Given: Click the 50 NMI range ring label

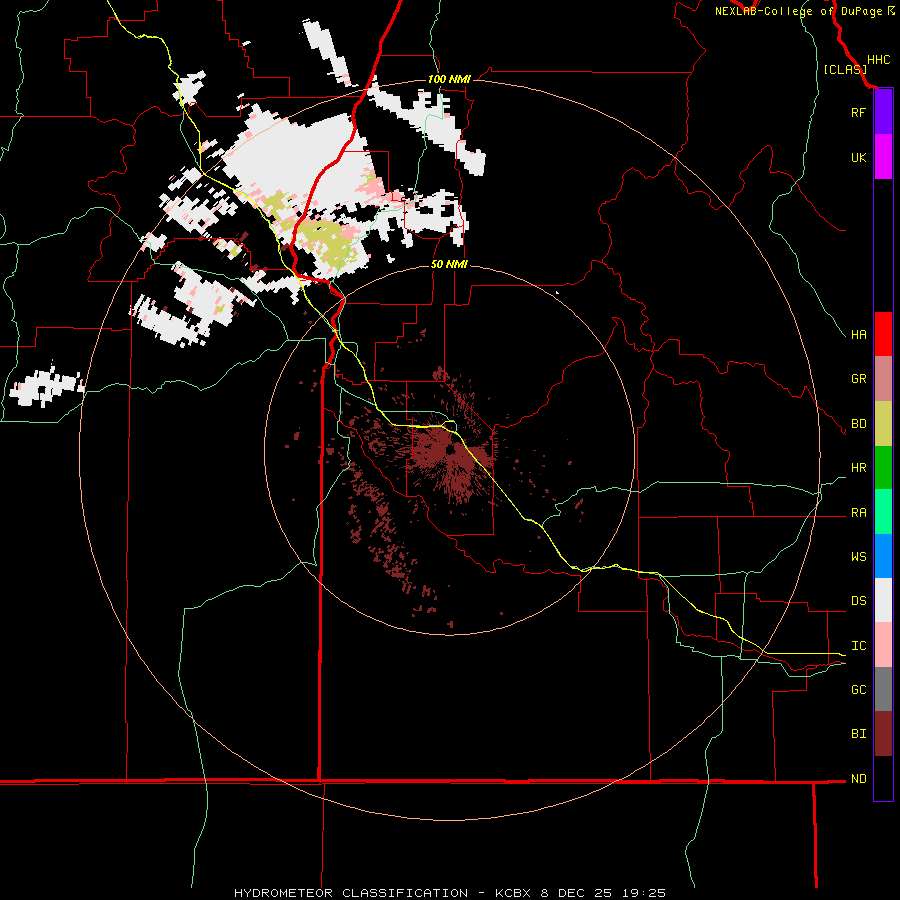Looking at the screenshot, I should click(449, 265).
